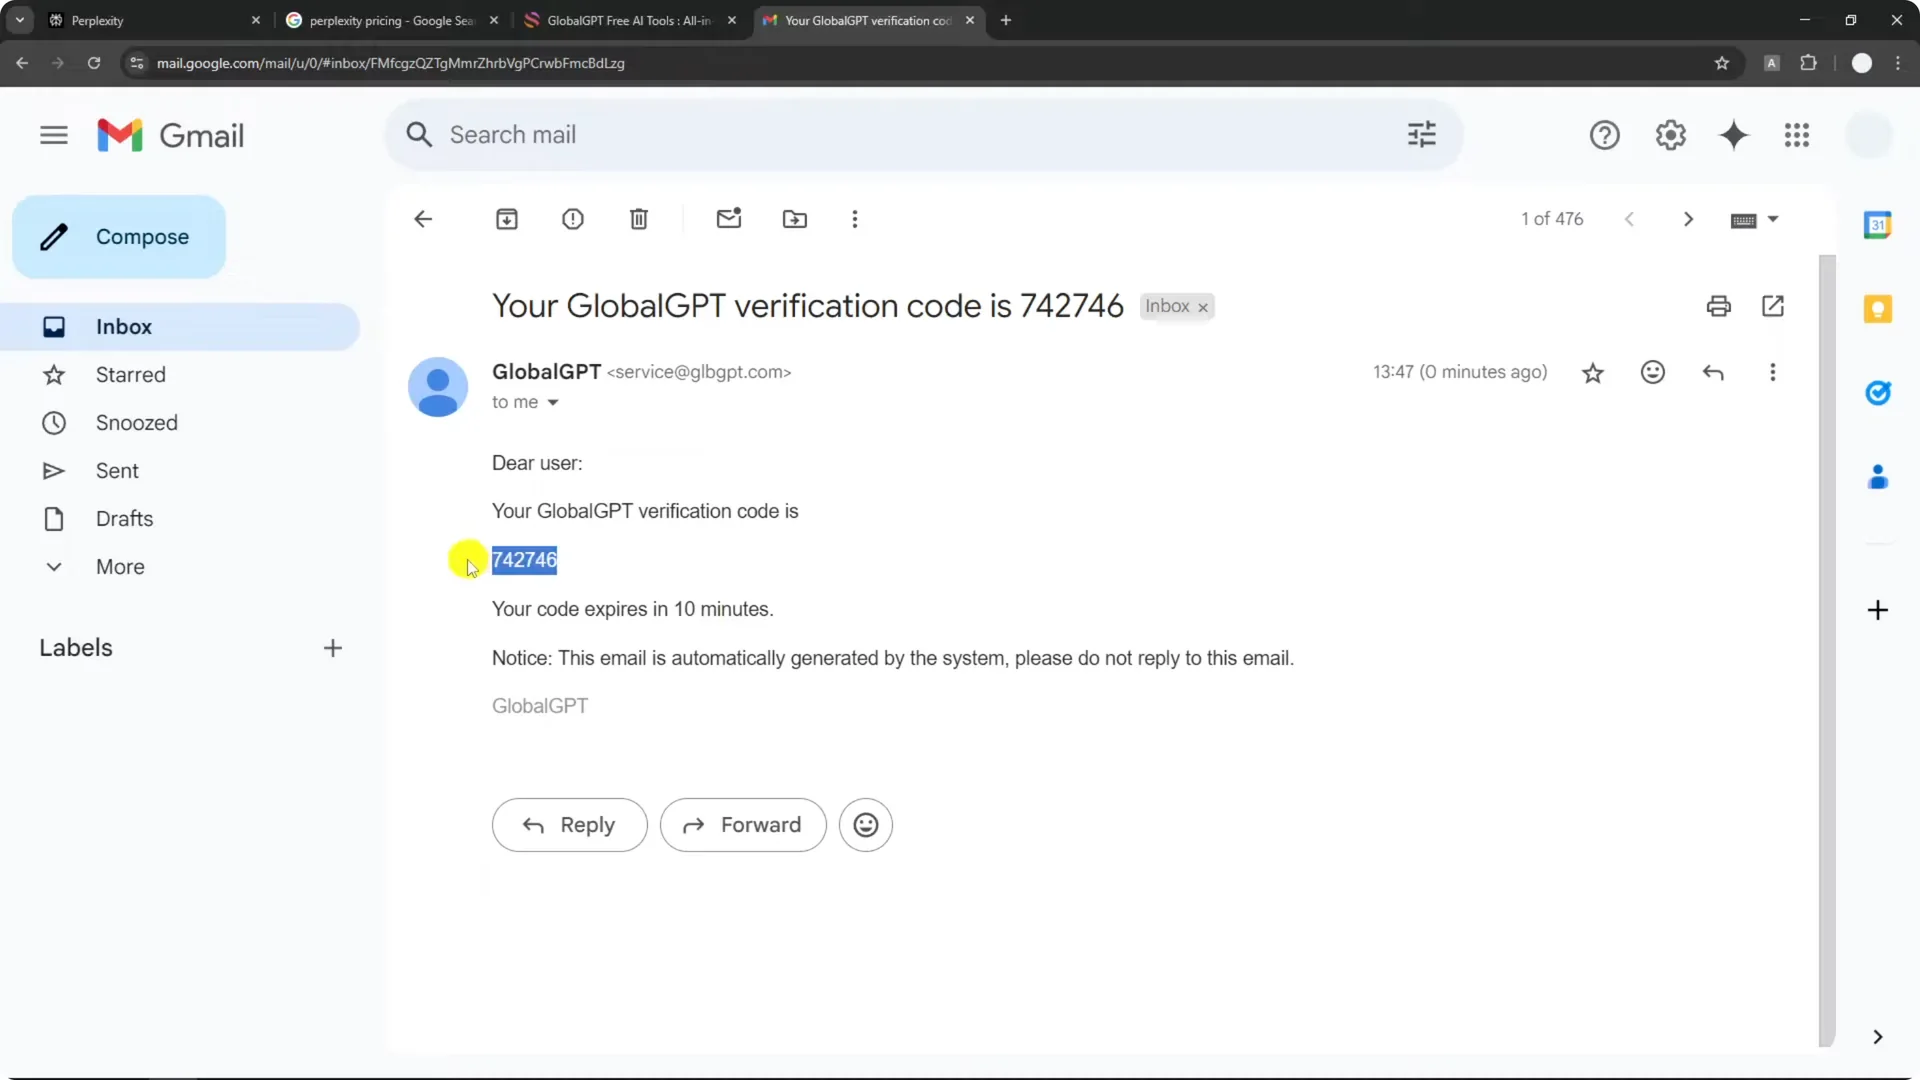Click the Search mail field

pos(800,134)
